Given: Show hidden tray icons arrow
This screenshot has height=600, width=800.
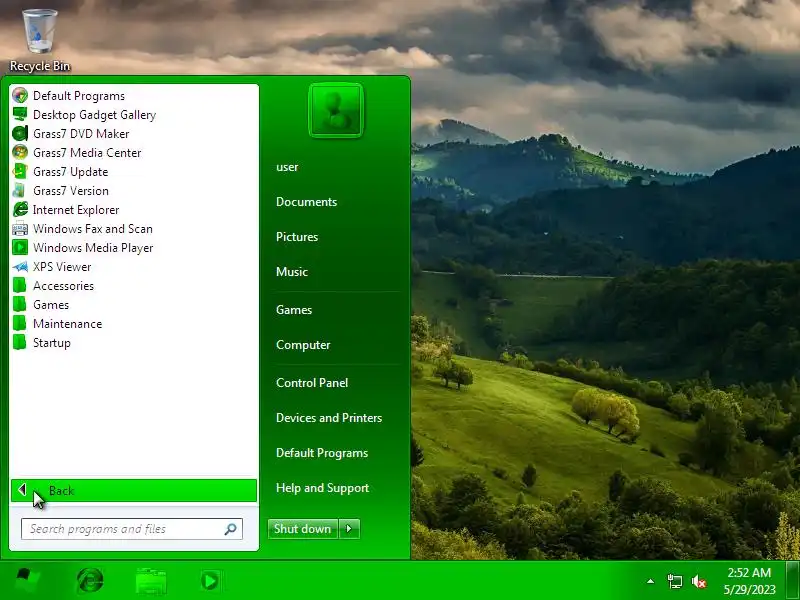Looking at the screenshot, I should coord(651,581).
